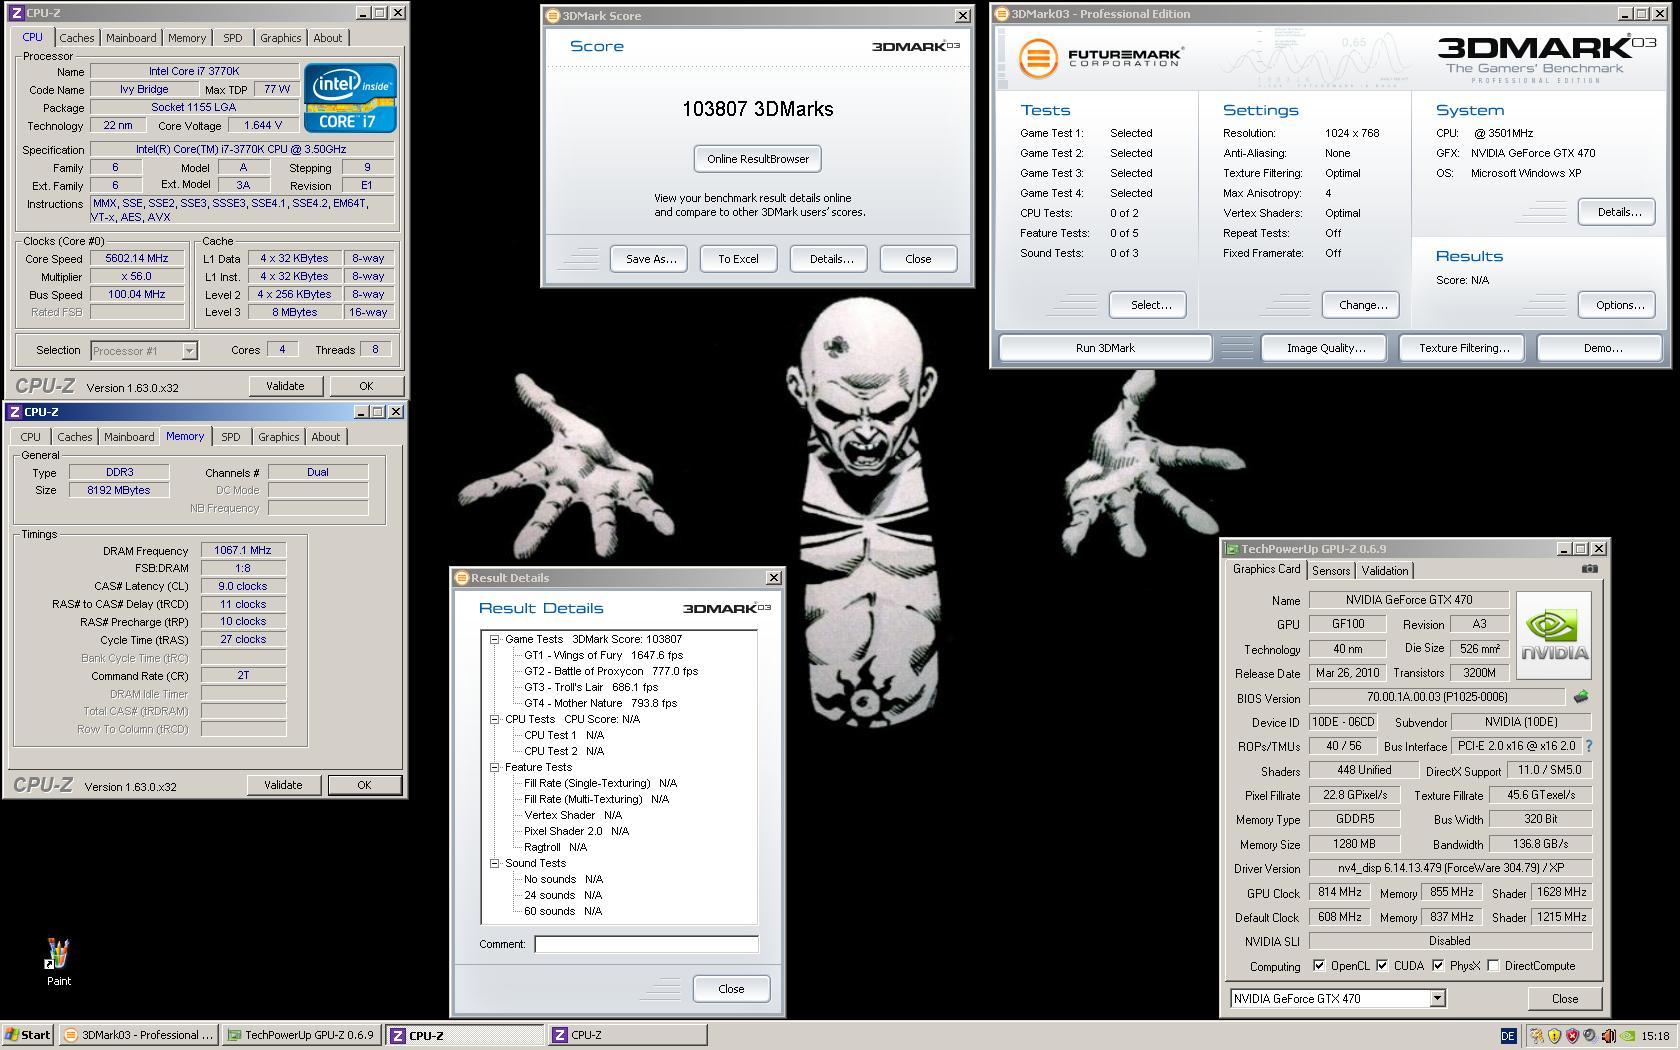Click the Result Details title bar icon
This screenshot has height=1050, width=1680.
point(461,578)
